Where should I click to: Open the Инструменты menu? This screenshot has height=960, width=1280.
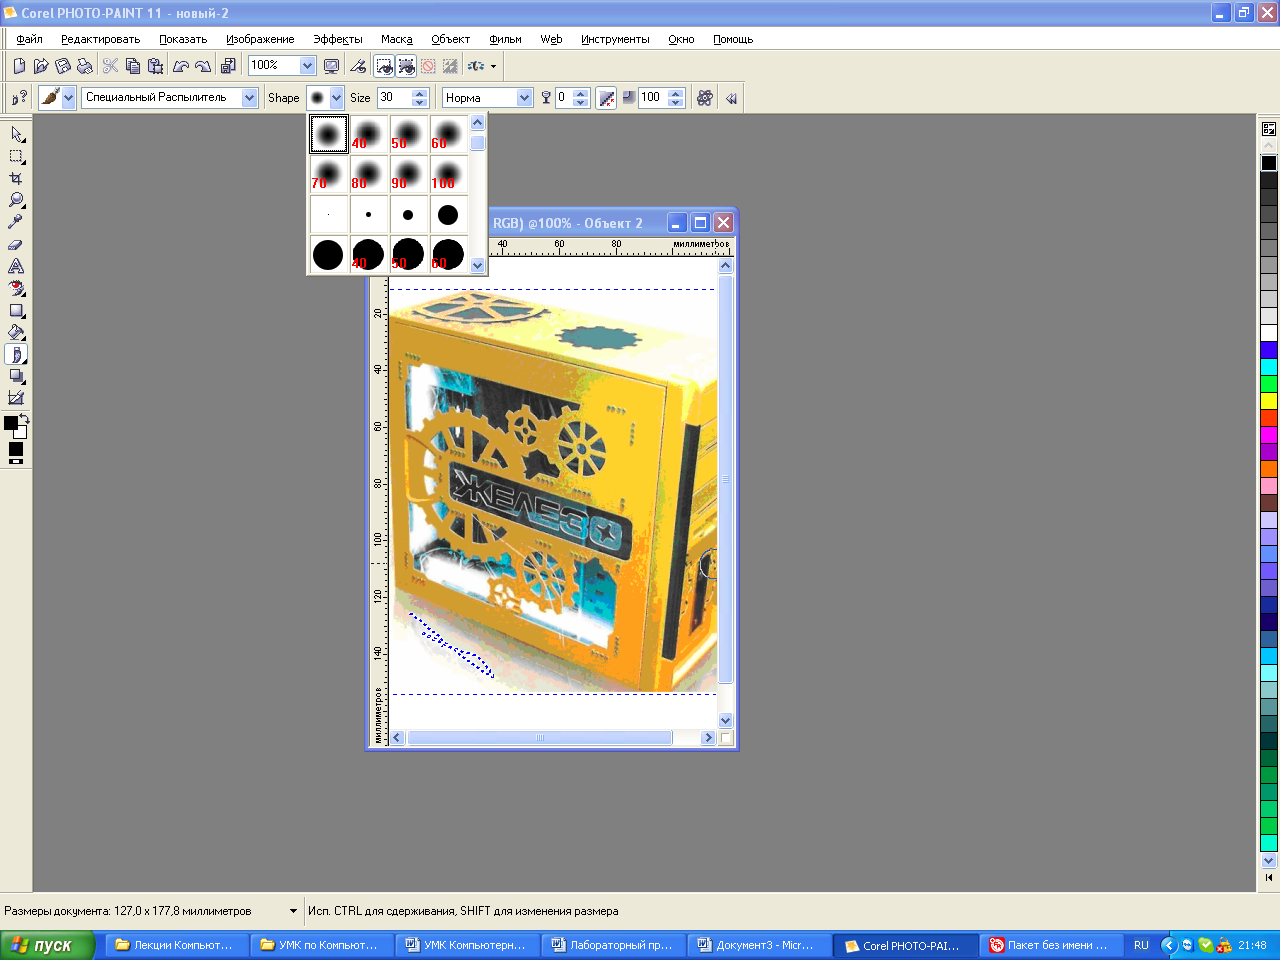615,39
